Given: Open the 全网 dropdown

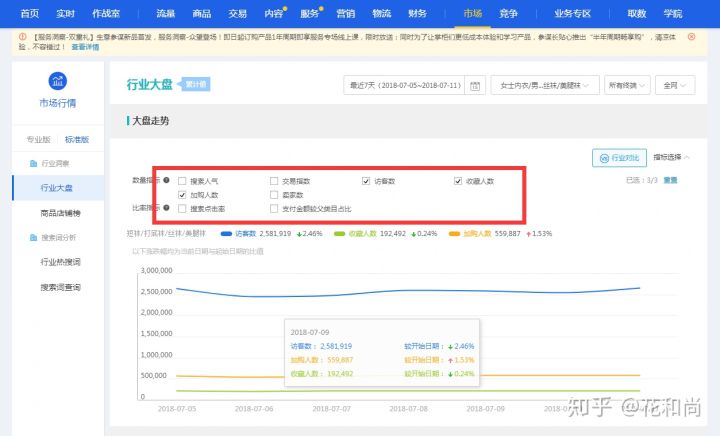Looking at the screenshot, I should [675, 86].
